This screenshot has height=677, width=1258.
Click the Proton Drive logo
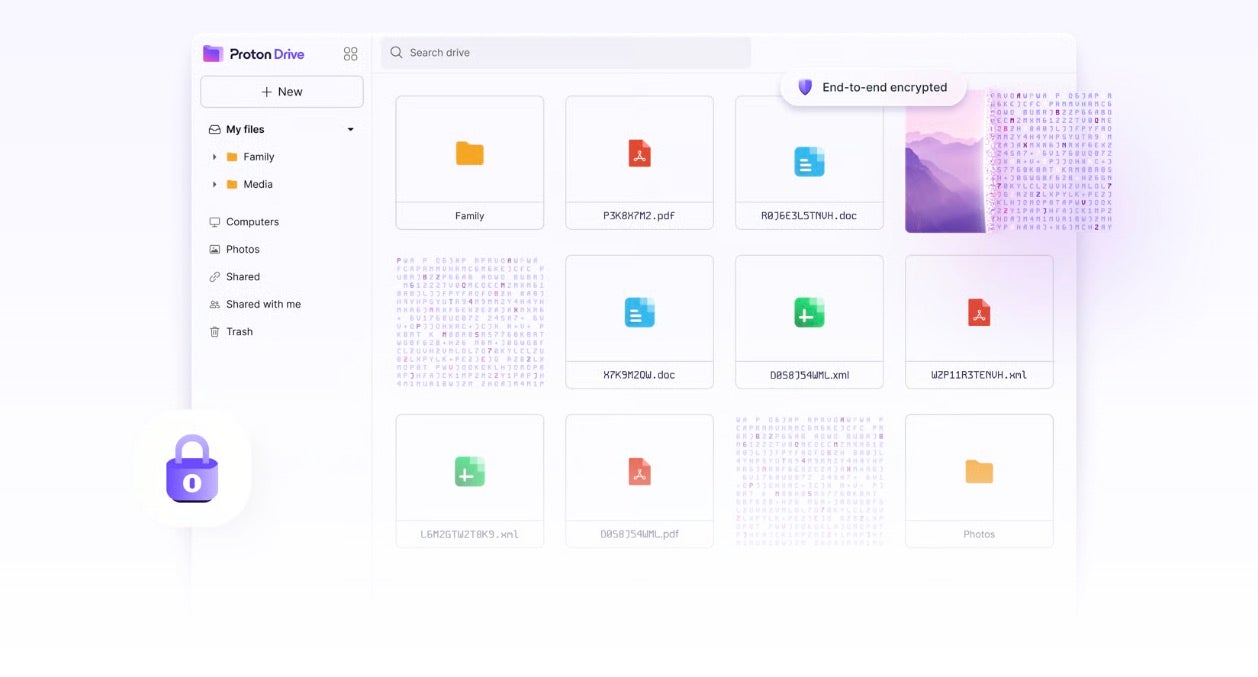tap(253, 54)
